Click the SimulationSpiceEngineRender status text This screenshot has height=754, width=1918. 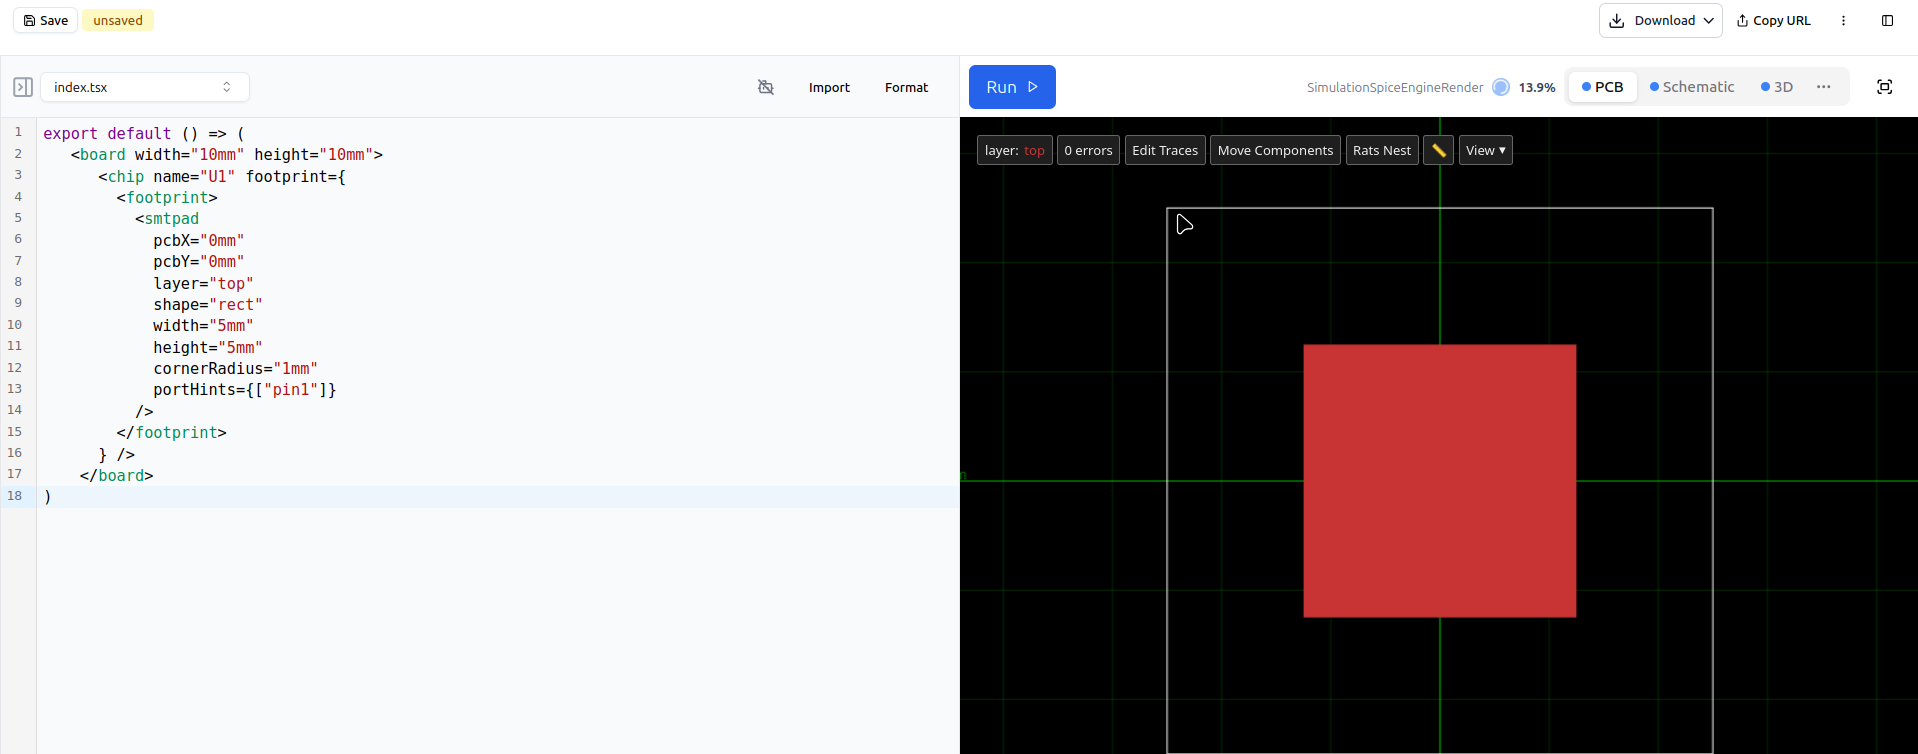[x=1395, y=87]
